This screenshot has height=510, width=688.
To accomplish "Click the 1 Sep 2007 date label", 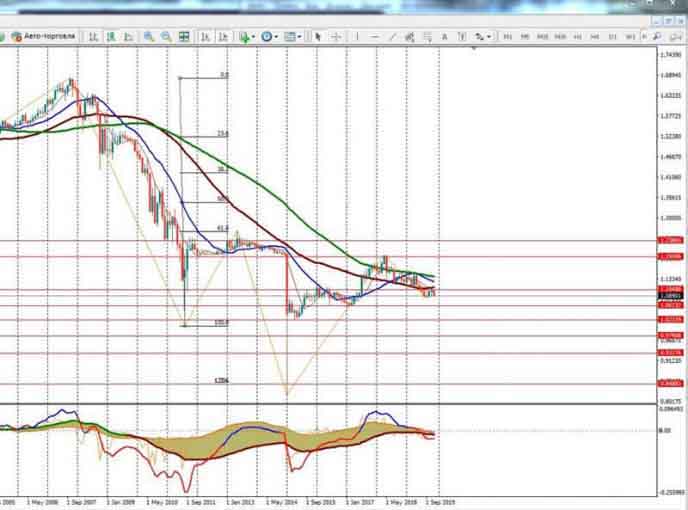I will [x=82, y=501].
